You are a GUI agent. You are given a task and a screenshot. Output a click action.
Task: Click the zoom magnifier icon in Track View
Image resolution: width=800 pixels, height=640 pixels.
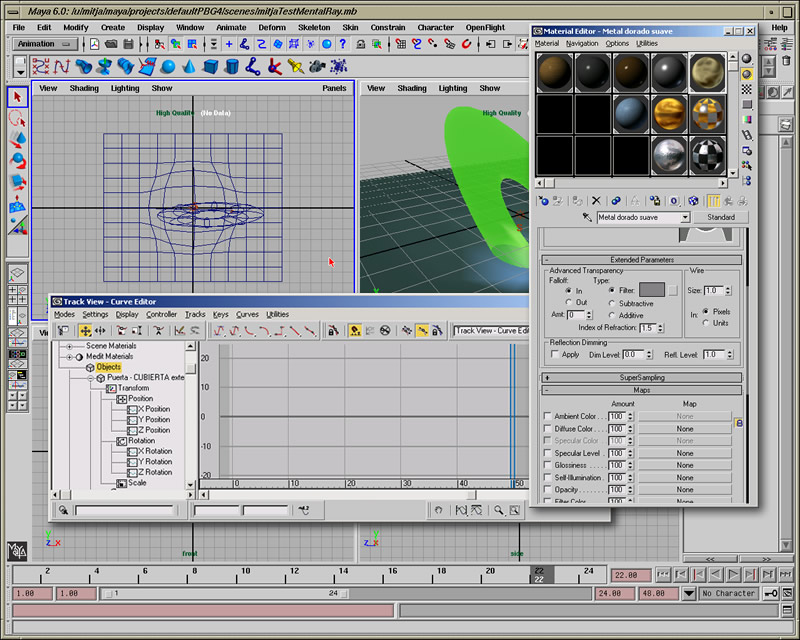click(498, 510)
